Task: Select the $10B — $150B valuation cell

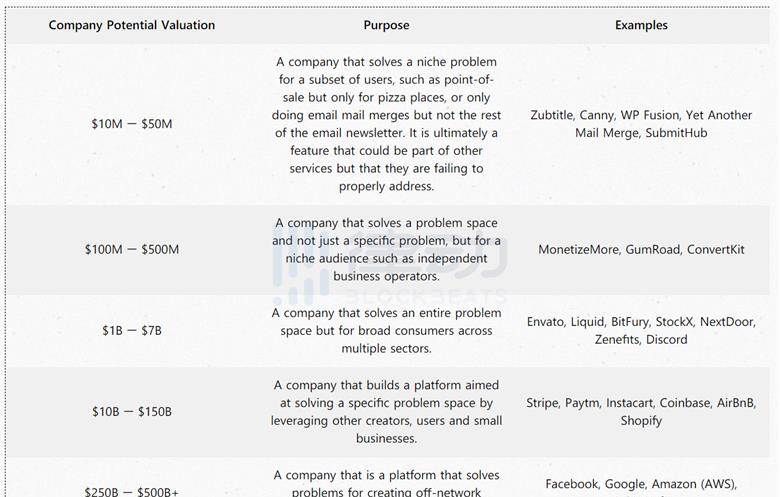Action: pos(132,411)
